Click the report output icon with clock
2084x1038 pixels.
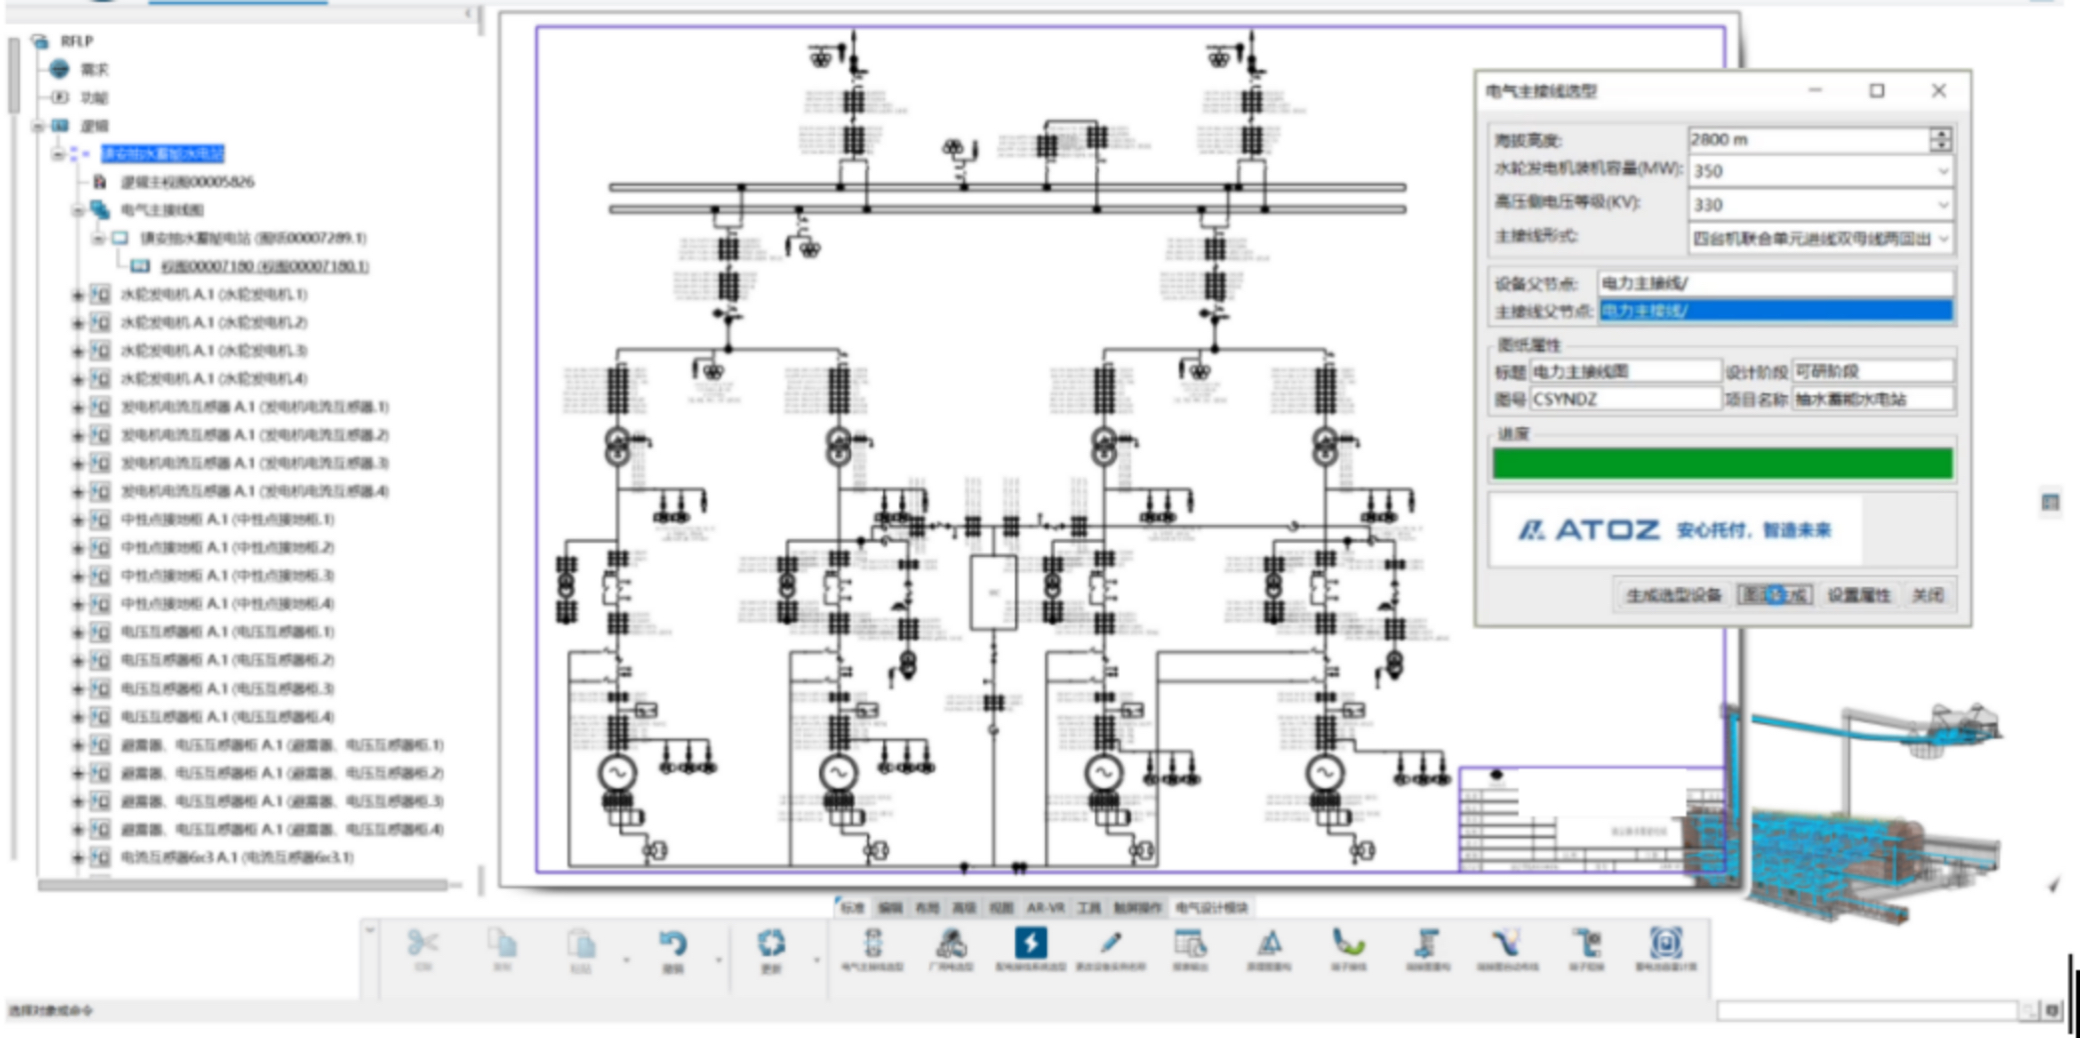tap(1189, 943)
